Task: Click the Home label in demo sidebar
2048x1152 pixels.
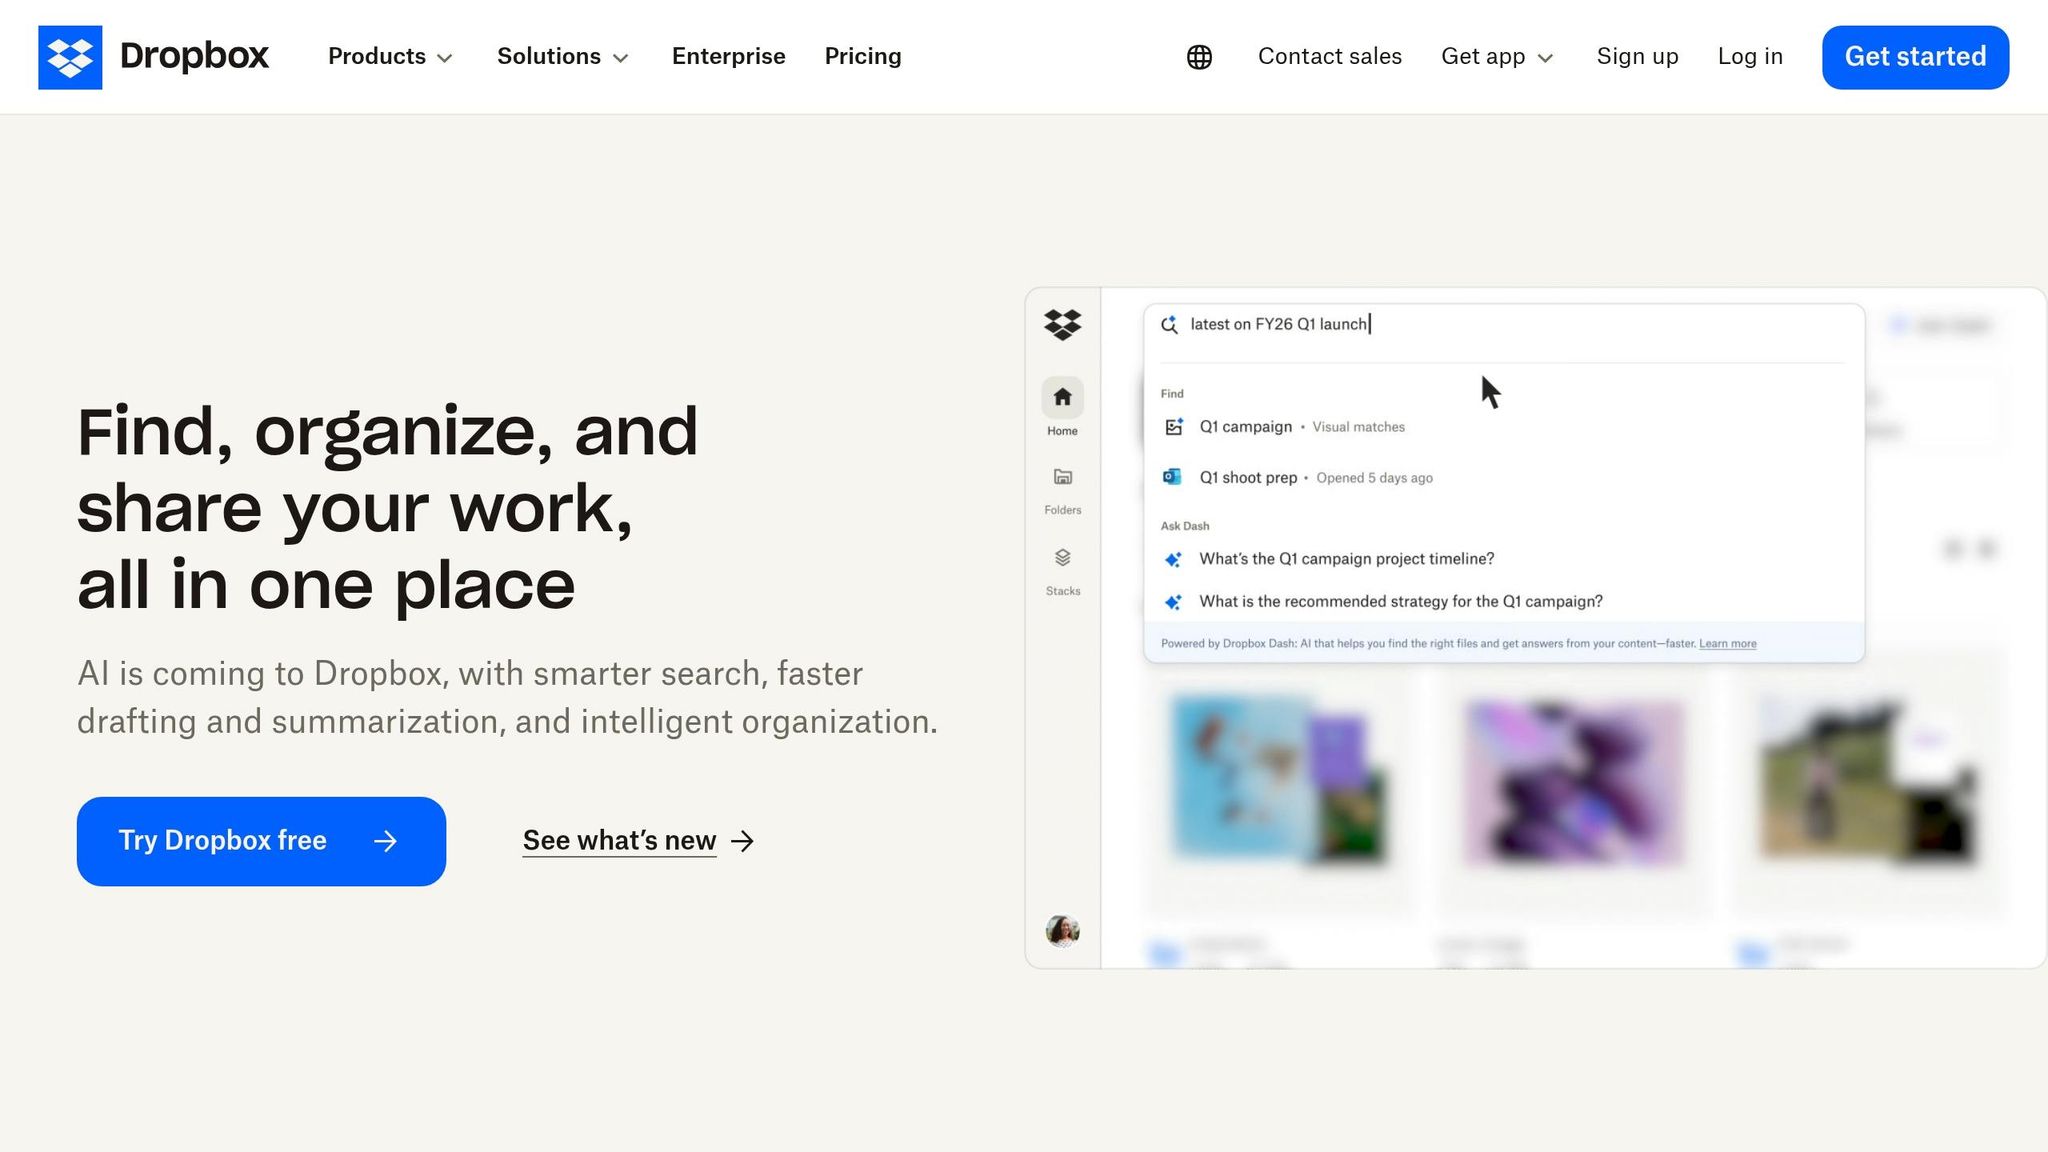Action: [x=1062, y=431]
